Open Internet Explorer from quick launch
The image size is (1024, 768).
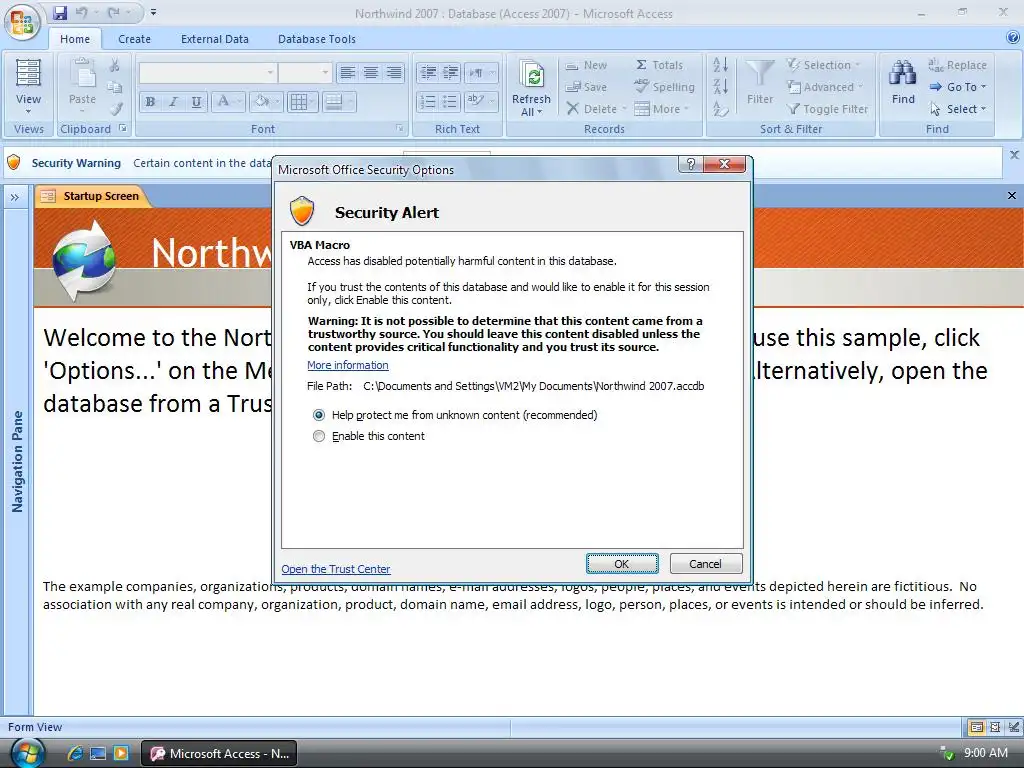75,753
